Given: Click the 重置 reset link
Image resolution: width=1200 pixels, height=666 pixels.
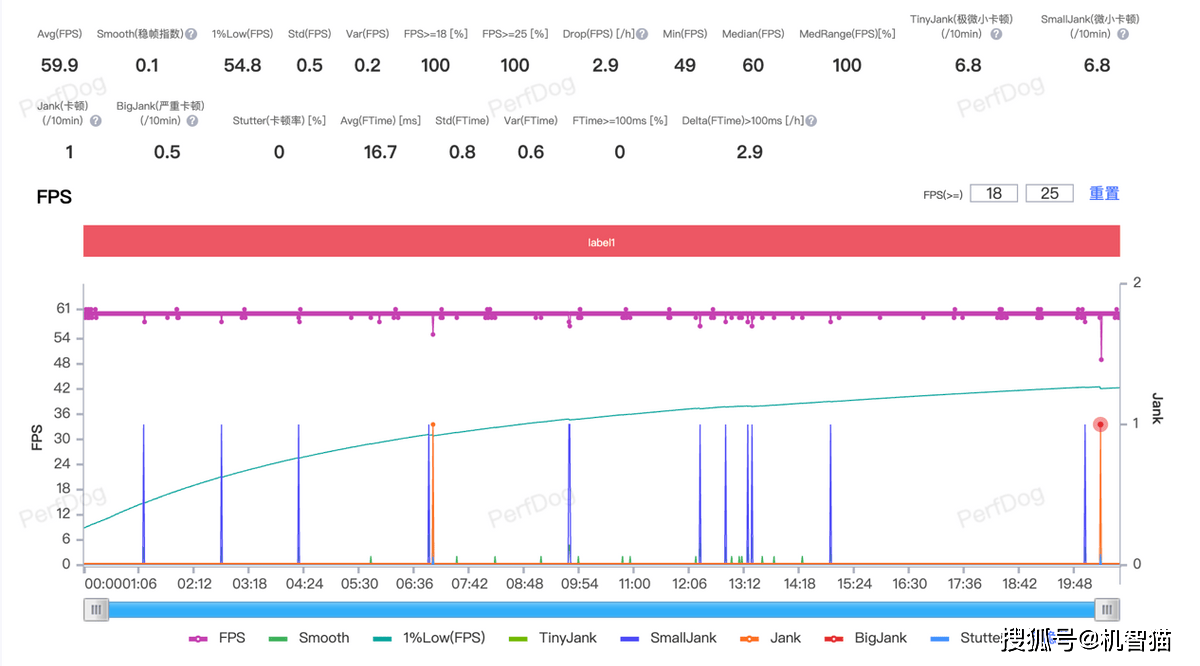Looking at the screenshot, I should coord(1104,193).
